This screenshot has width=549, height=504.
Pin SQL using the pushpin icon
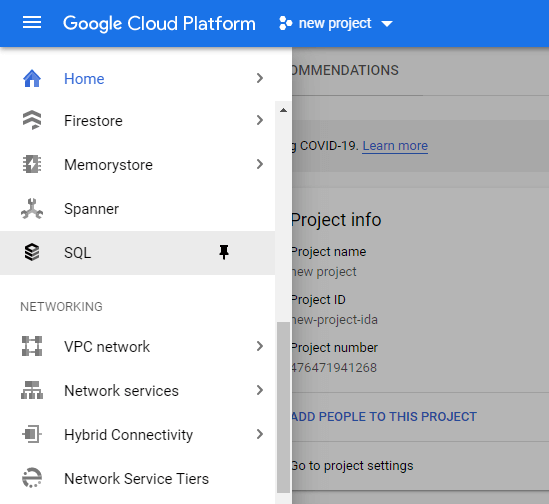pos(224,252)
